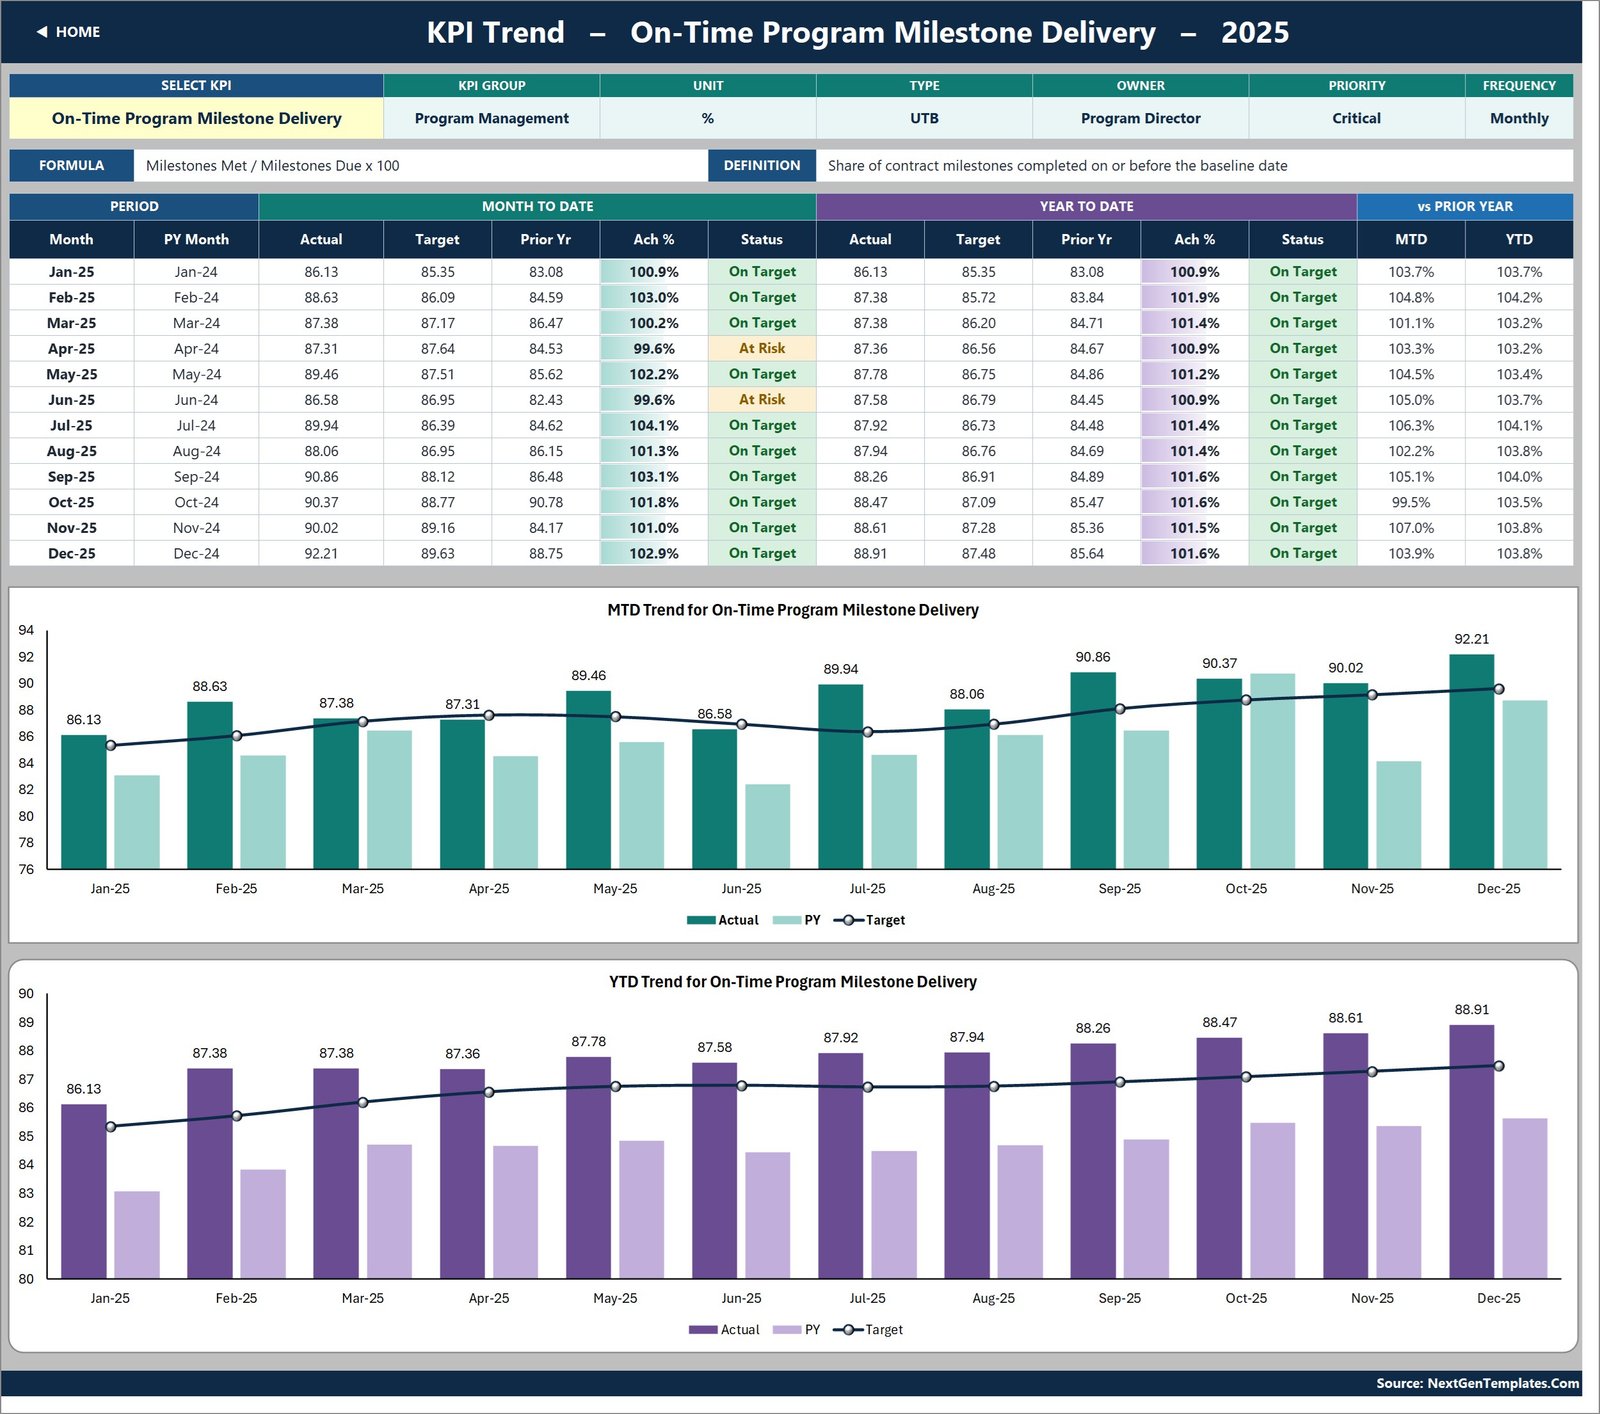Select the Apr-25 month row label
Viewport: 1600px width, 1414px height.
pos(72,349)
